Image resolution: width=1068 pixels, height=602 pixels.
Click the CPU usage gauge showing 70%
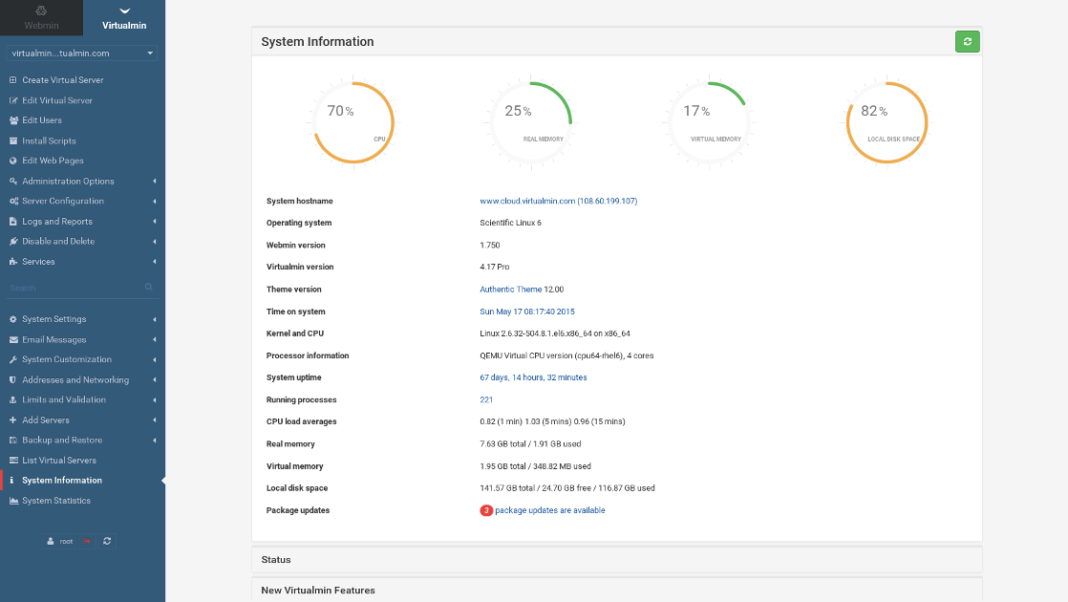coord(351,120)
